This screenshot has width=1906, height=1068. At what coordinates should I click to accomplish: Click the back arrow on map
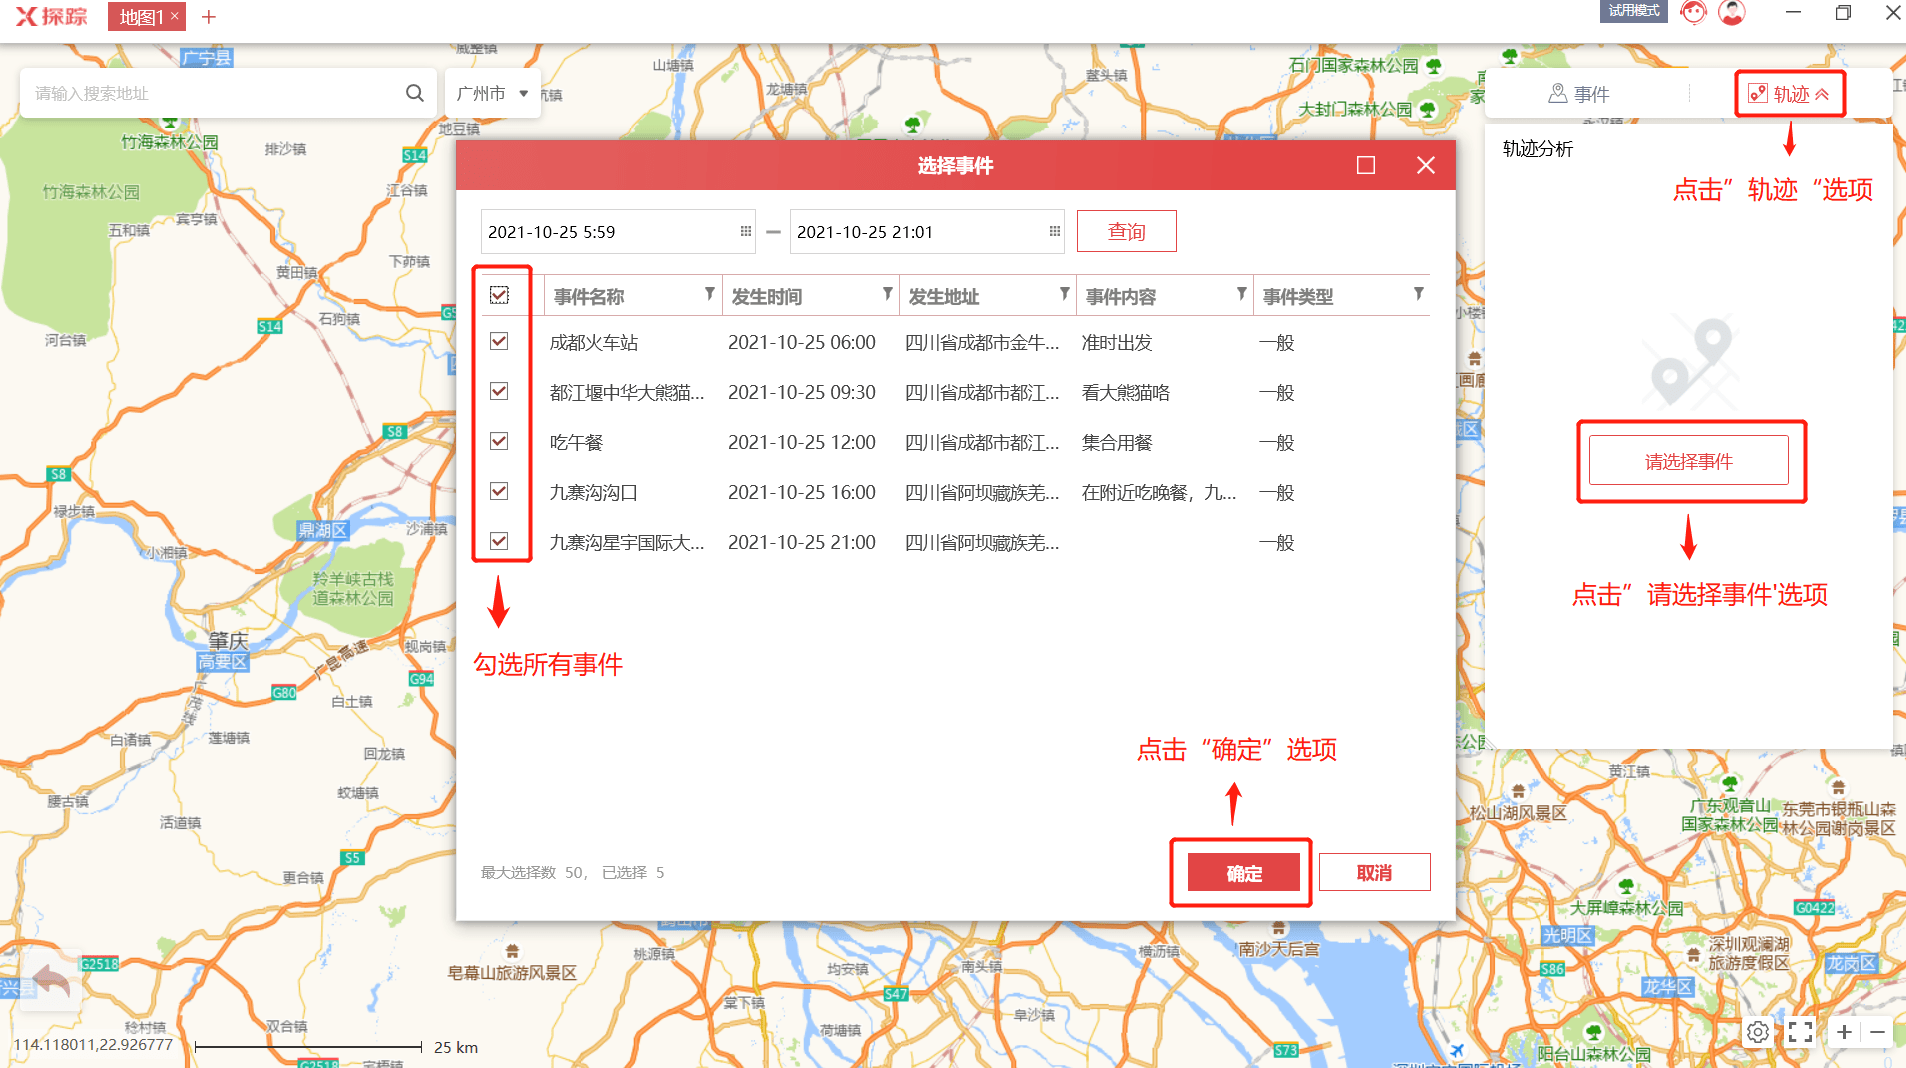pos(51,979)
